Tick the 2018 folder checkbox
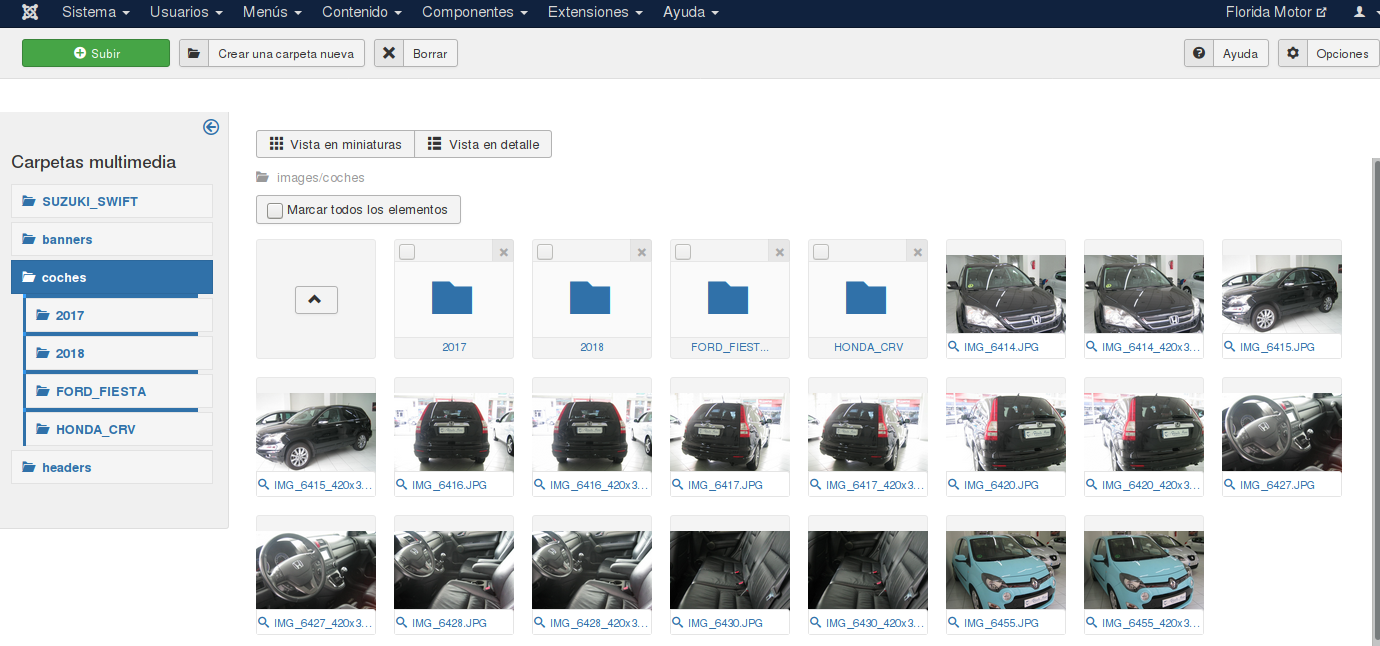This screenshot has height=646, width=1380. [x=545, y=252]
